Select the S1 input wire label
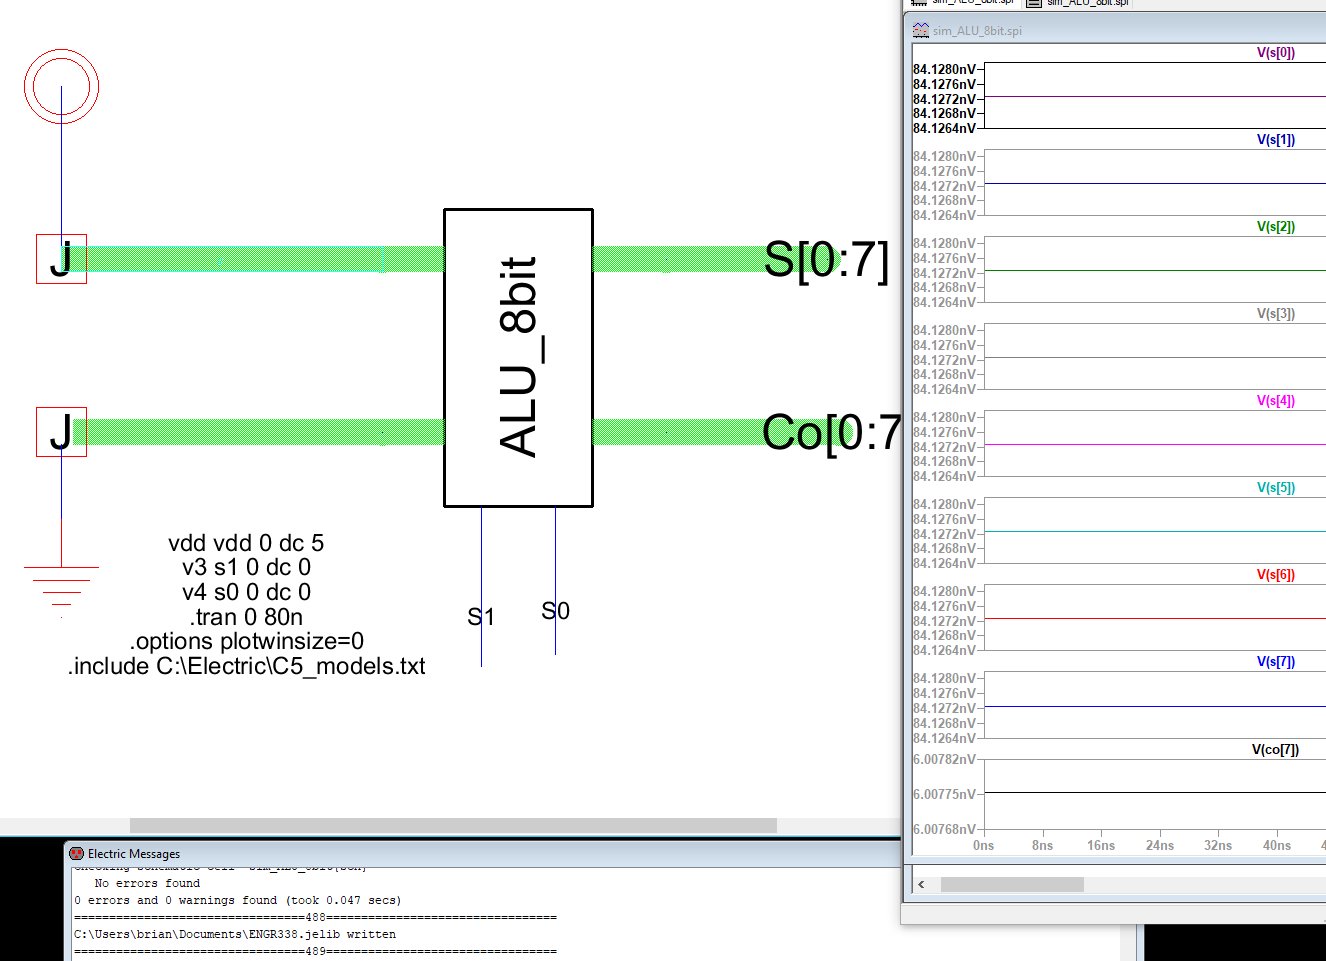The width and height of the screenshot is (1326, 961). [480, 617]
